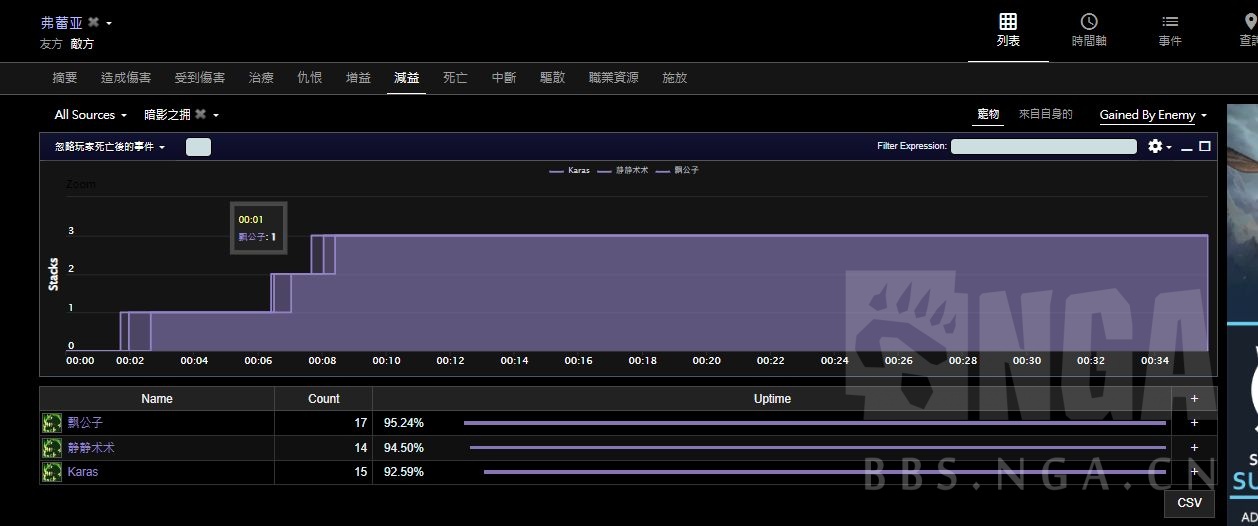Open the 忽略玩家死亡後的事件 dropdown
Viewport: 1258px width, 526px height.
point(110,147)
